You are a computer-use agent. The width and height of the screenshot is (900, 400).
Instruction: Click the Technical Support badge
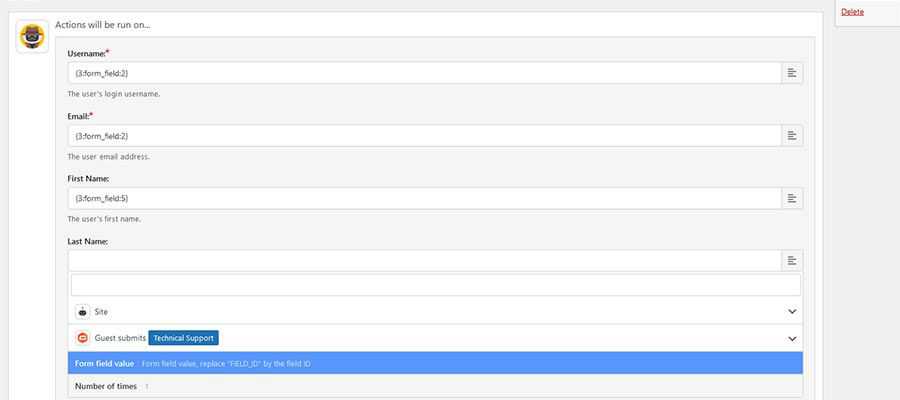(x=183, y=338)
